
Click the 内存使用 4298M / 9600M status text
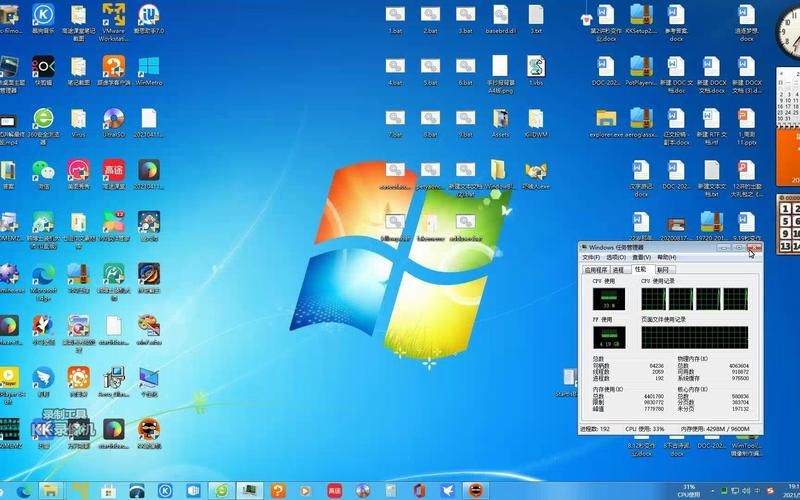coord(715,429)
